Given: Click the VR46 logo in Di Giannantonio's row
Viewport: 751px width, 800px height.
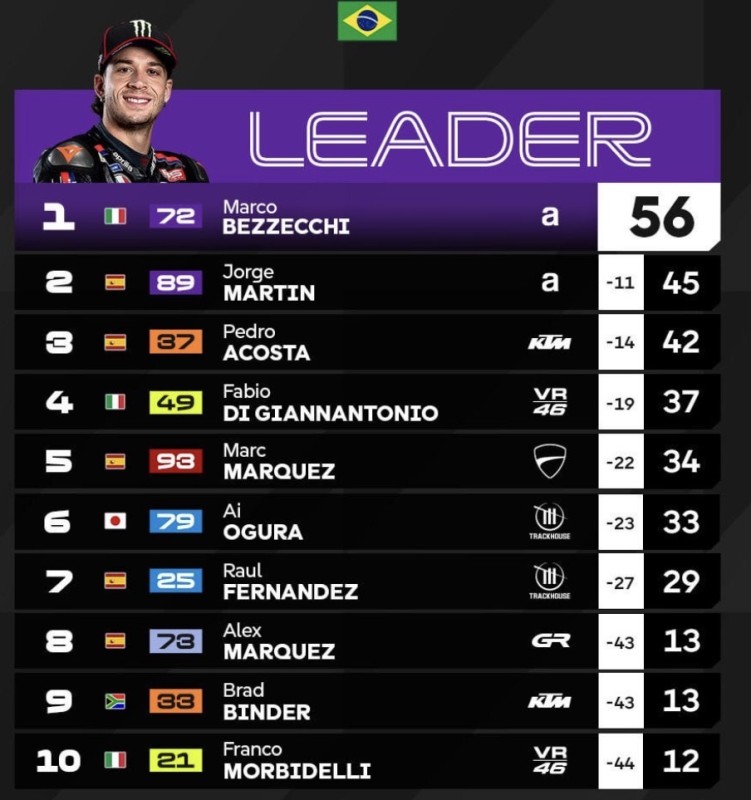Looking at the screenshot, I should tap(549, 402).
